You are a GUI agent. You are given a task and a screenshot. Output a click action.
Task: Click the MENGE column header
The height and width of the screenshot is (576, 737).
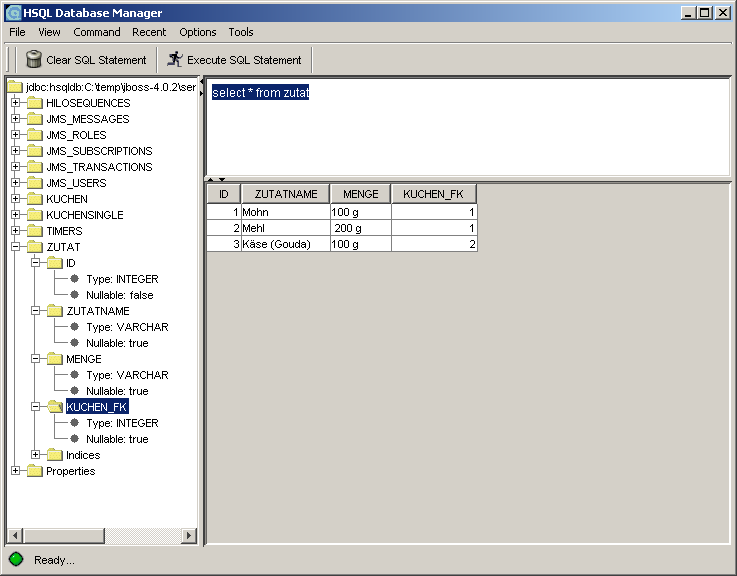coord(361,194)
